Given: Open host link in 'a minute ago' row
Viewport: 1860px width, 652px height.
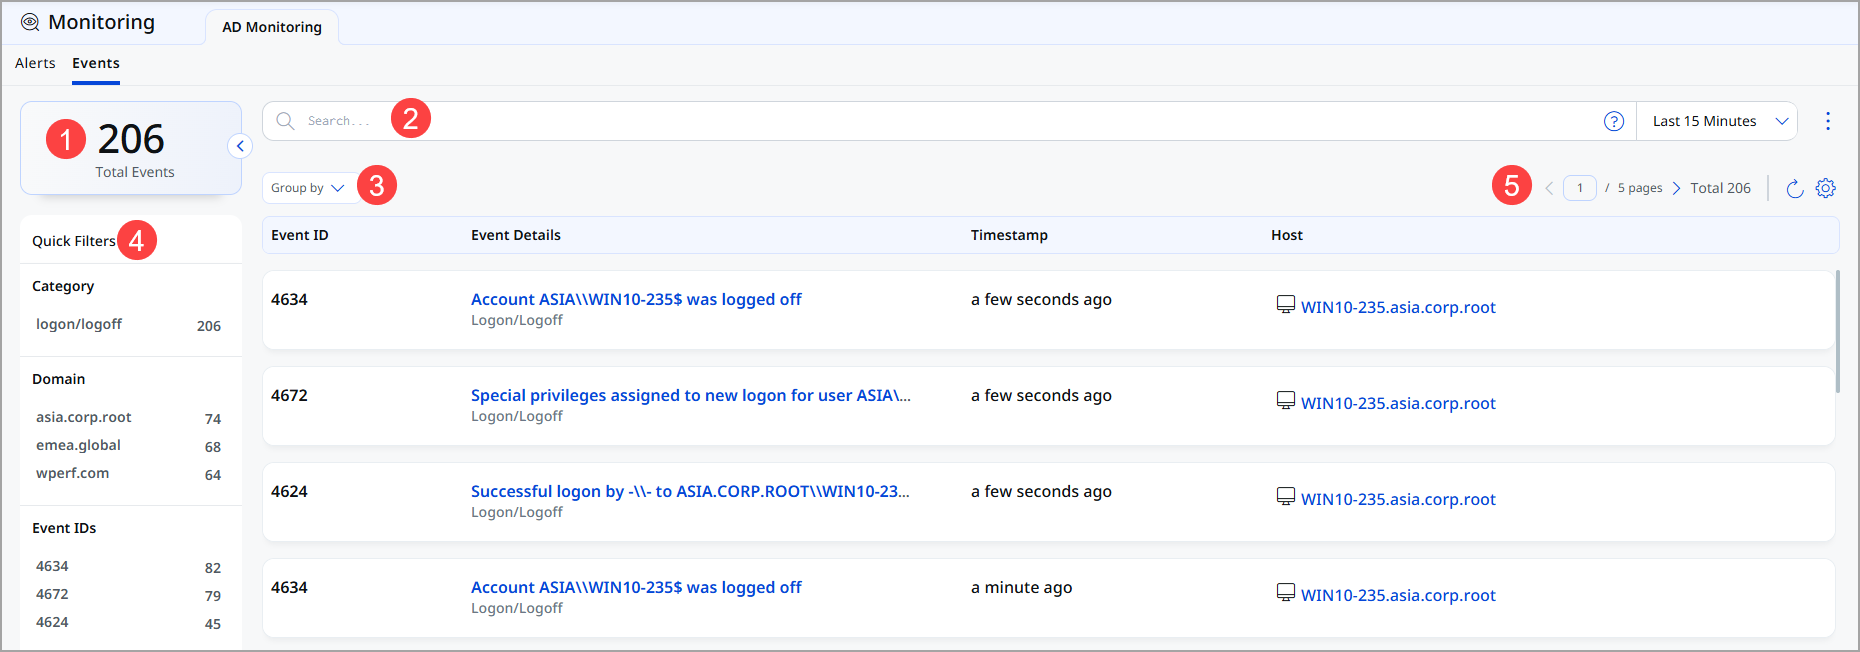Looking at the screenshot, I should pyautogui.click(x=1398, y=595).
